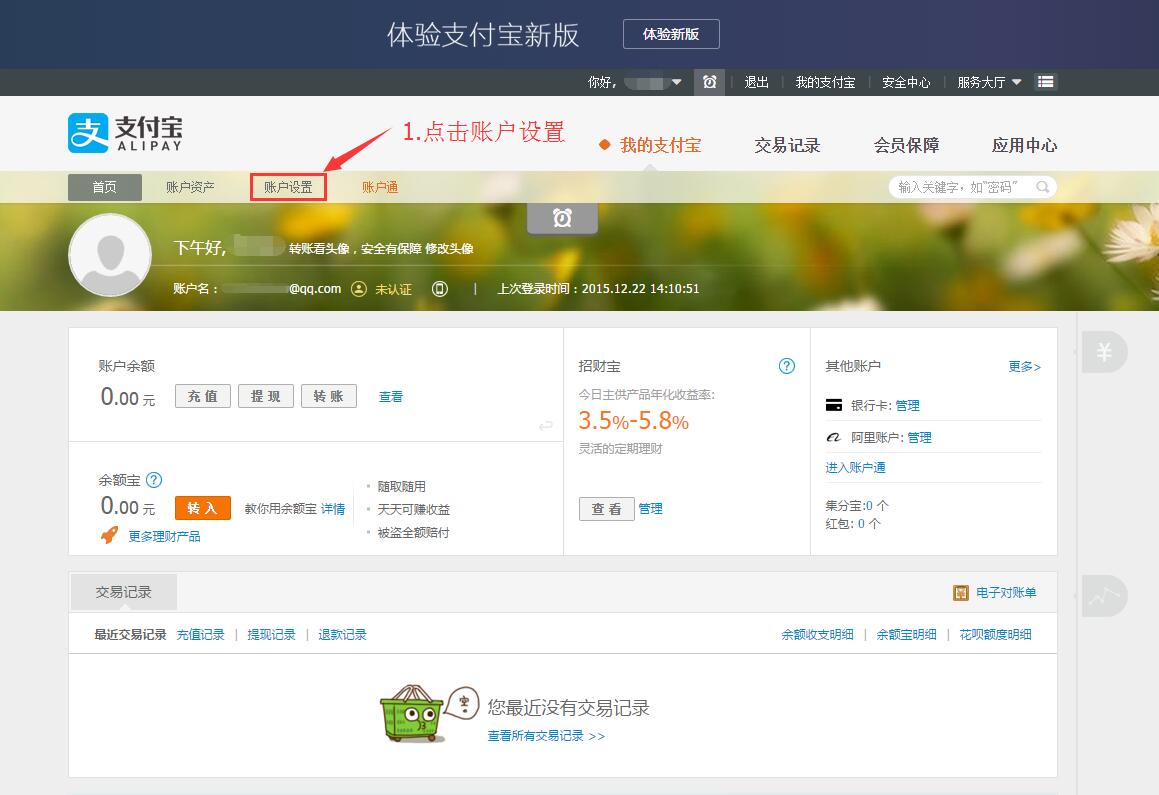Screen dimensions: 1159x795
Task: Click the shopping basket mascot image
Action: (x=412, y=712)
